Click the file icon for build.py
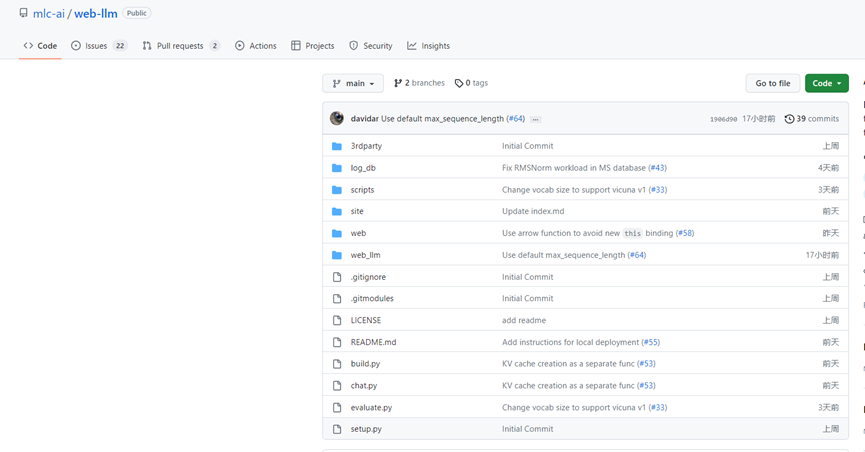Viewport: 865px width, 452px height. pos(337,364)
